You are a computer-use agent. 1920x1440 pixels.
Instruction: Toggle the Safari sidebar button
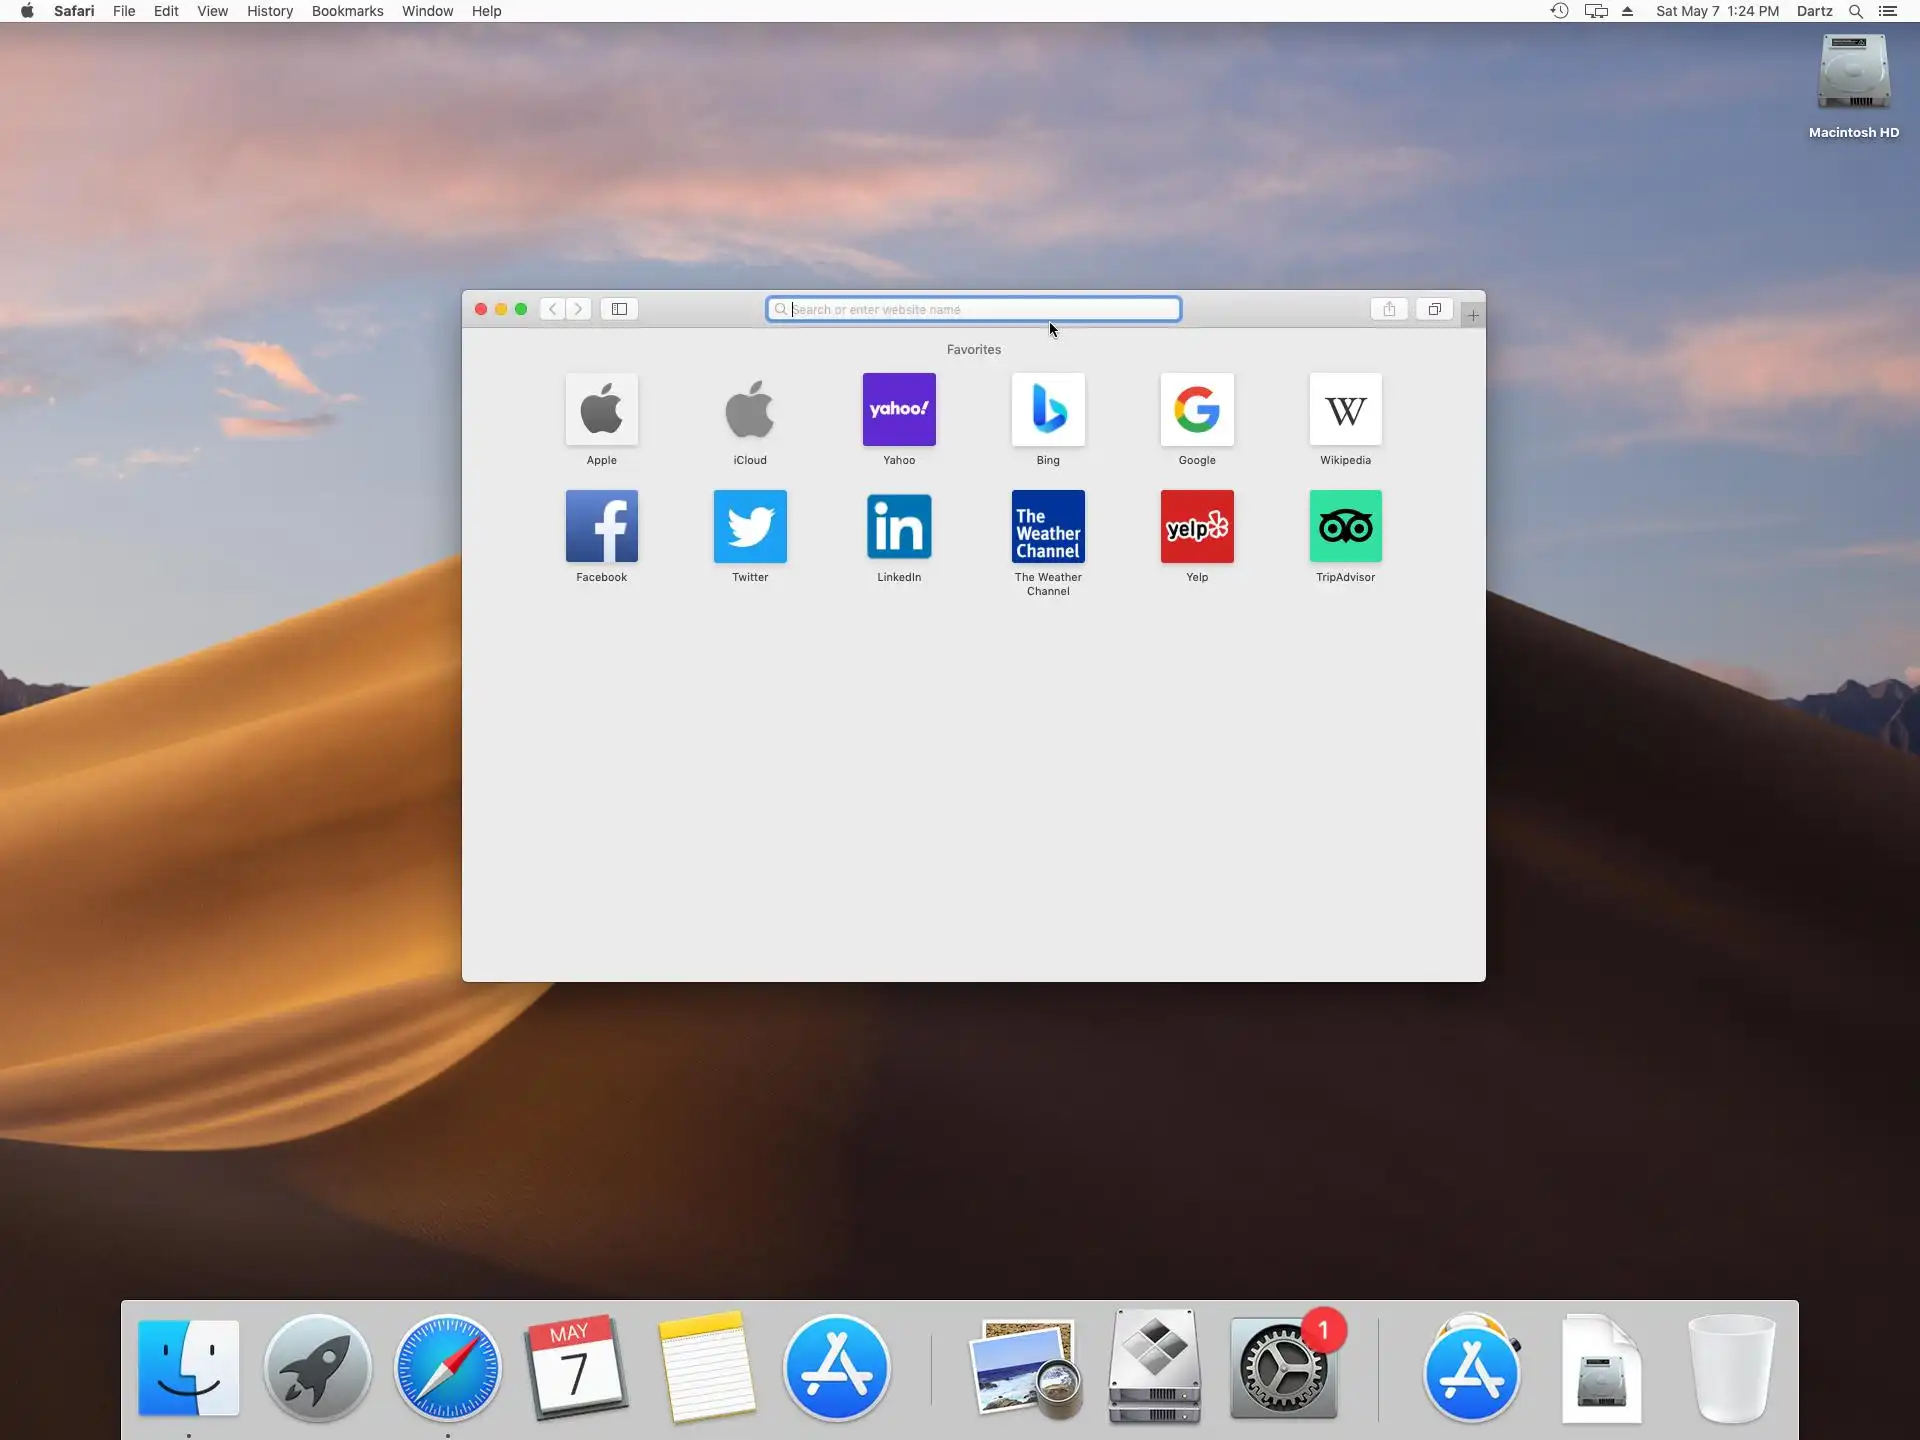pos(619,309)
